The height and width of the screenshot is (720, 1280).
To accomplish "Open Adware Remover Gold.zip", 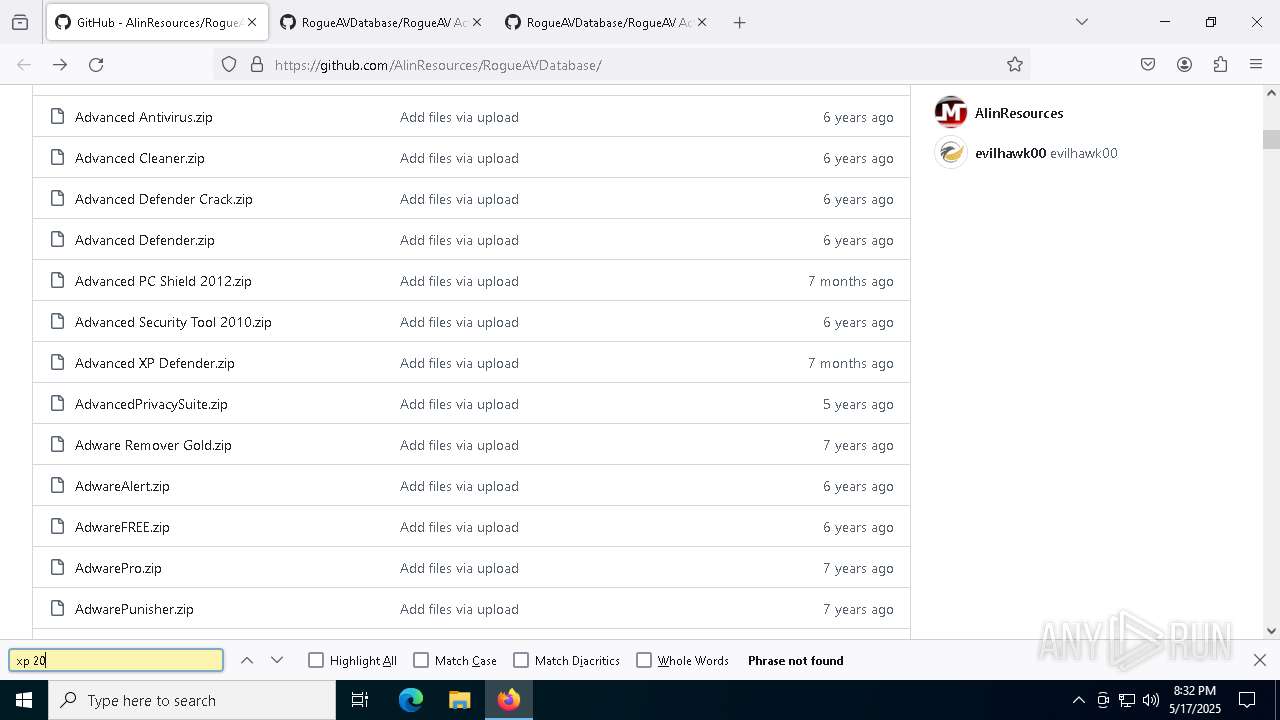I will [x=153, y=445].
